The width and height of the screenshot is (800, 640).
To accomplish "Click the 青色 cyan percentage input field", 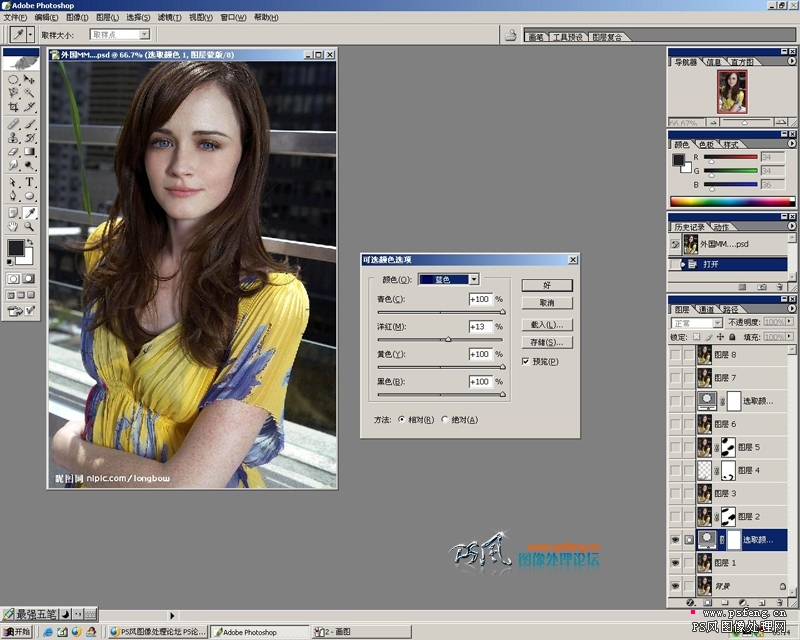I will 480,299.
